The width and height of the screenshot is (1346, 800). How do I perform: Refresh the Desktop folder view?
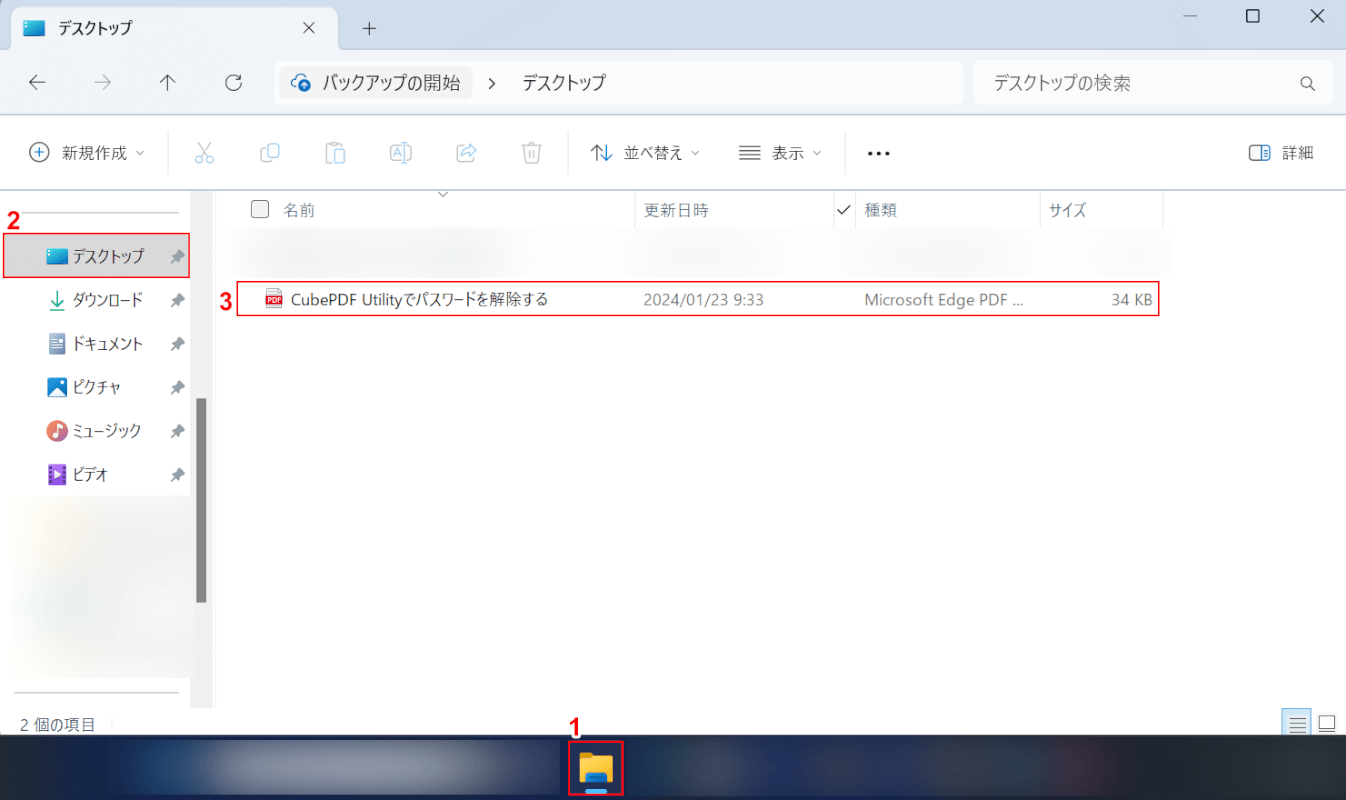pos(233,83)
